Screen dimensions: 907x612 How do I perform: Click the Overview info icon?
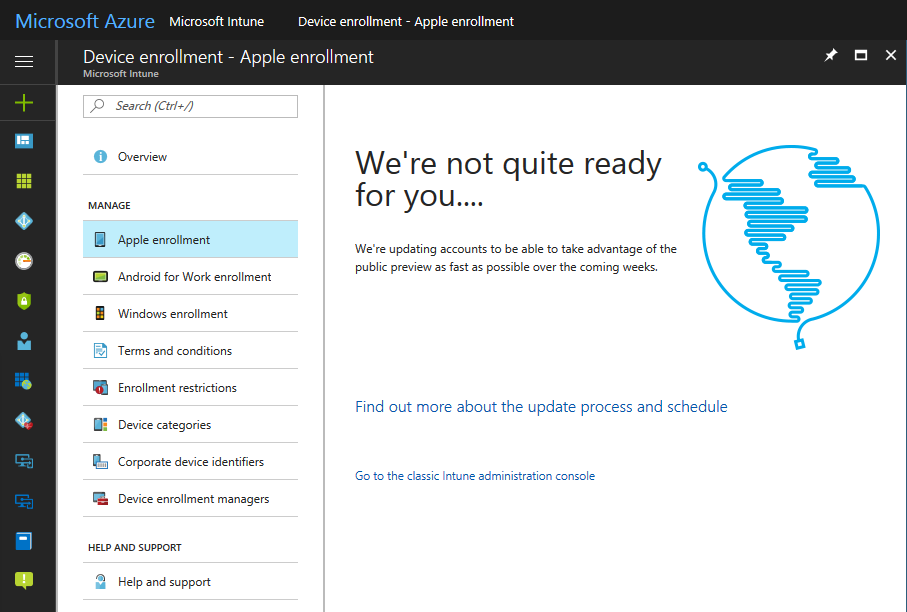(x=100, y=157)
